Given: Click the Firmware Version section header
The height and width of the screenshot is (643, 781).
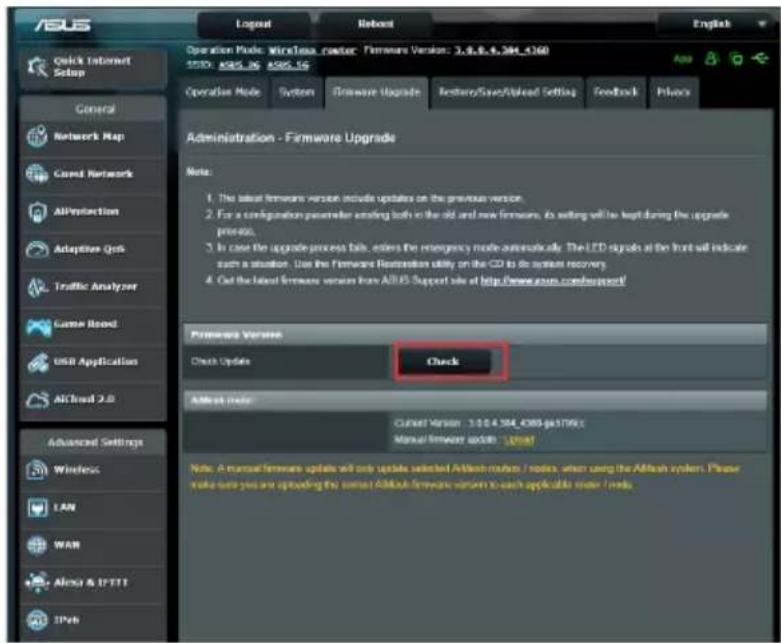Looking at the screenshot, I should [475, 335].
